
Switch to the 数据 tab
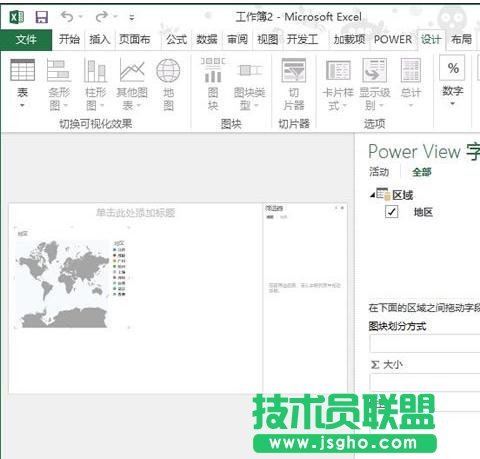tap(207, 40)
